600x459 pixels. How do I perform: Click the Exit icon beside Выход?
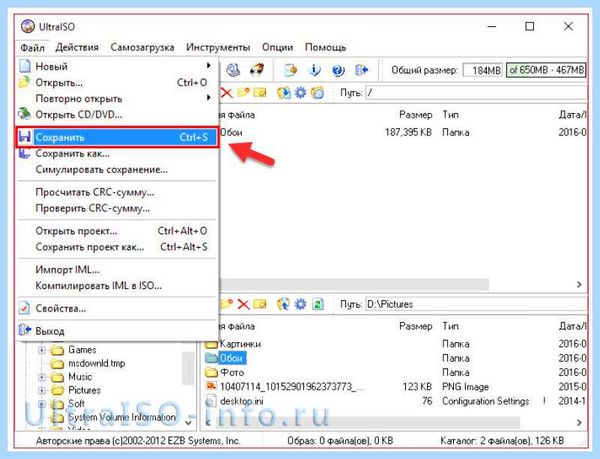[25, 330]
